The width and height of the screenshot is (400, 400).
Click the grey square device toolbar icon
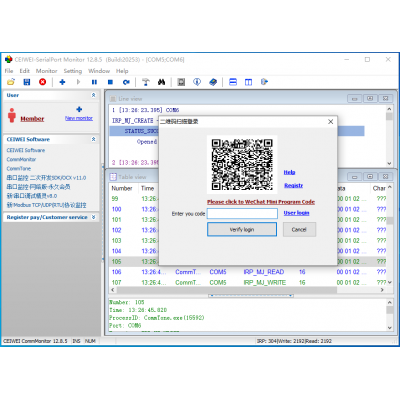coord(181,82)
